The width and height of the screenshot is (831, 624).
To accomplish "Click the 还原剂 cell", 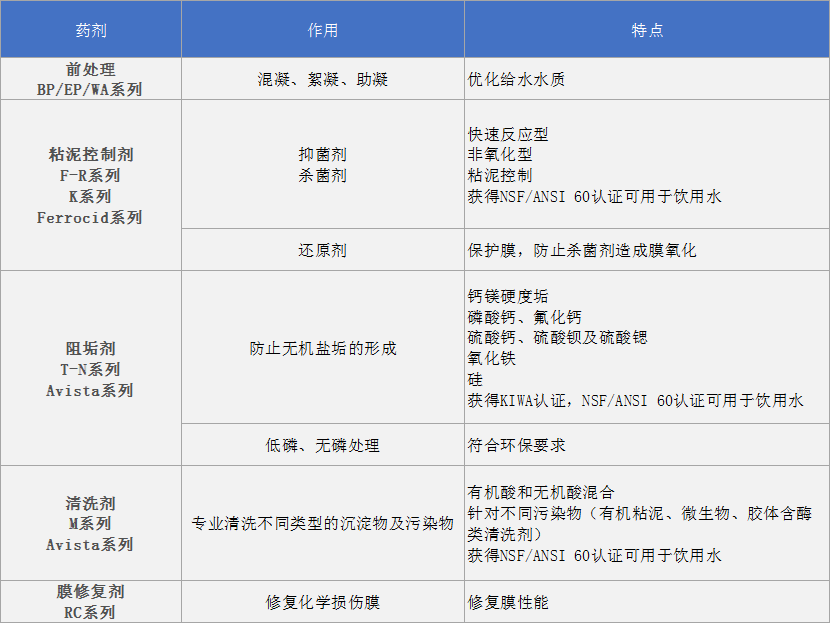I will click(320, 250).
